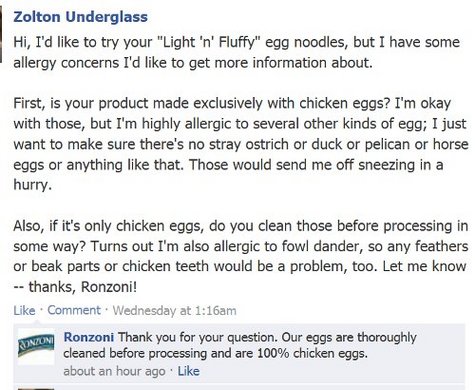The width and height of the screenshot is (475, 390).
Task: Click the Ronzoni logo avatar
Action: pos(36,347)
